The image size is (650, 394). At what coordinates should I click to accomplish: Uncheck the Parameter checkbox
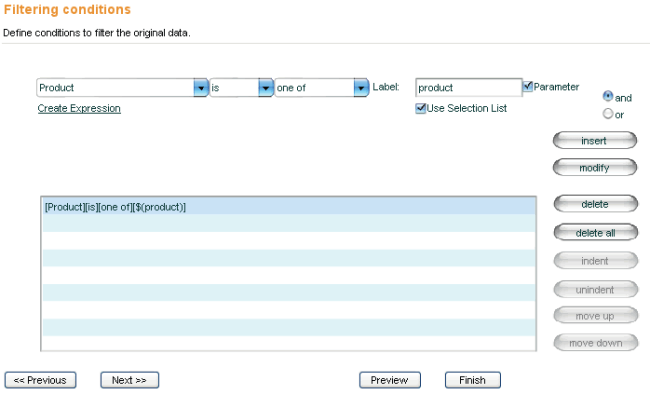[x=527, y=86]
